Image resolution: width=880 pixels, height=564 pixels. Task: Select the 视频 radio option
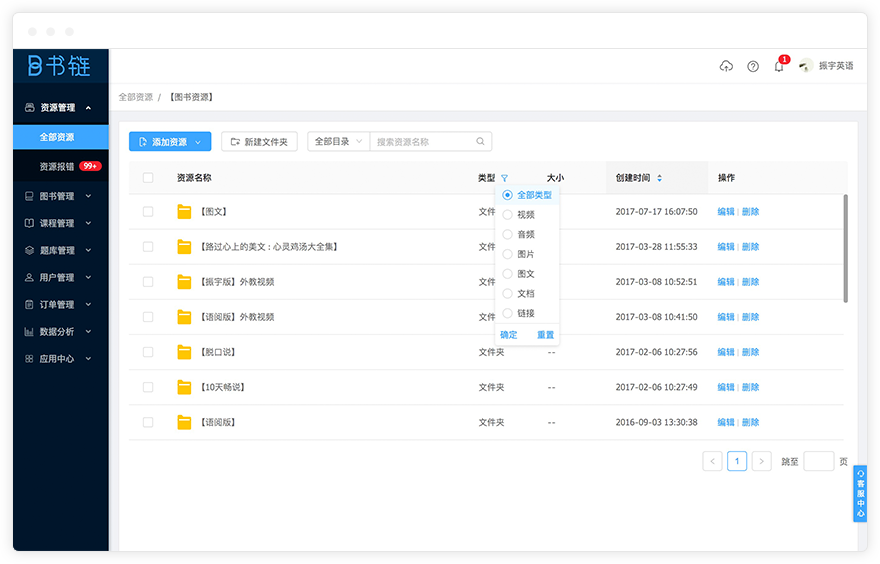508,215
